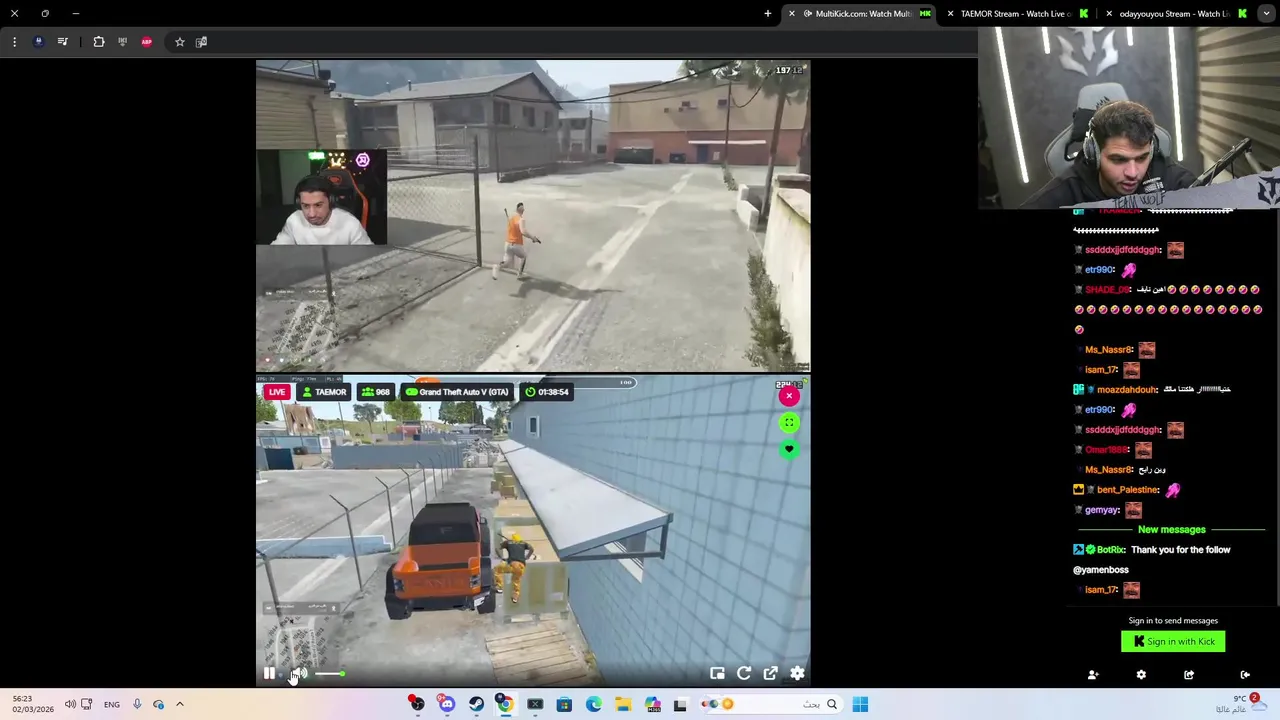Click the Omar1888 username in chat
This screenshot has width=1280, height=720.
(x=1106, y=450)
